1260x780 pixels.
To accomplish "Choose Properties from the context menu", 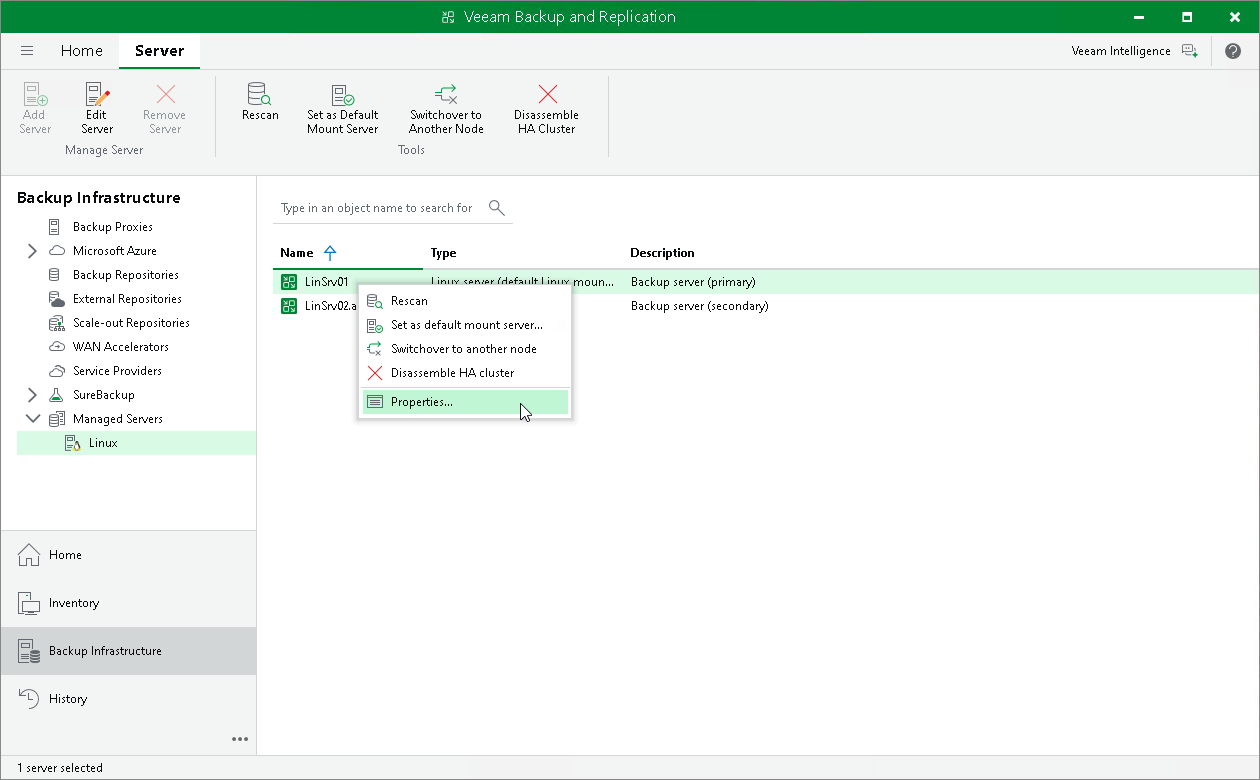I will click(420, 401).
